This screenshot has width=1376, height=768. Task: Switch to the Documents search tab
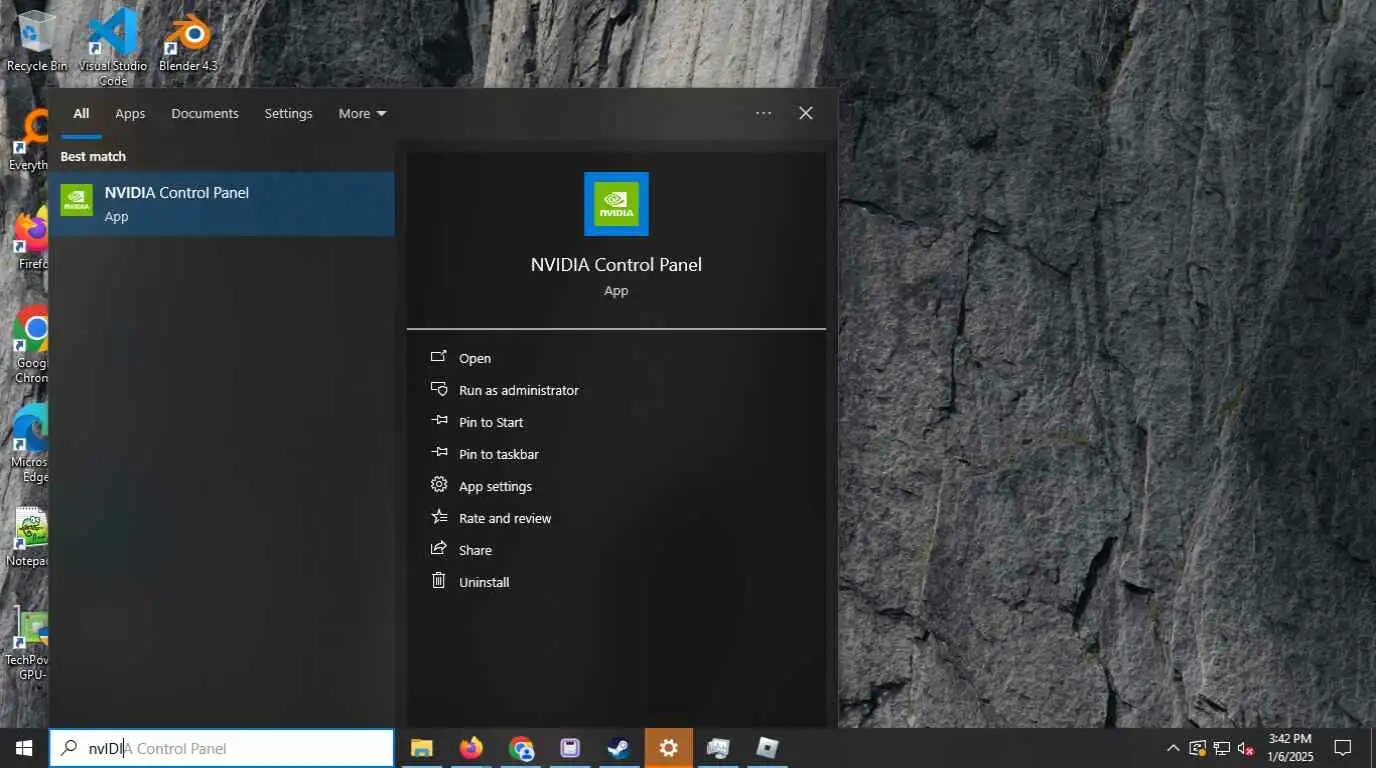pyautogui.click(x=205, y=114)
